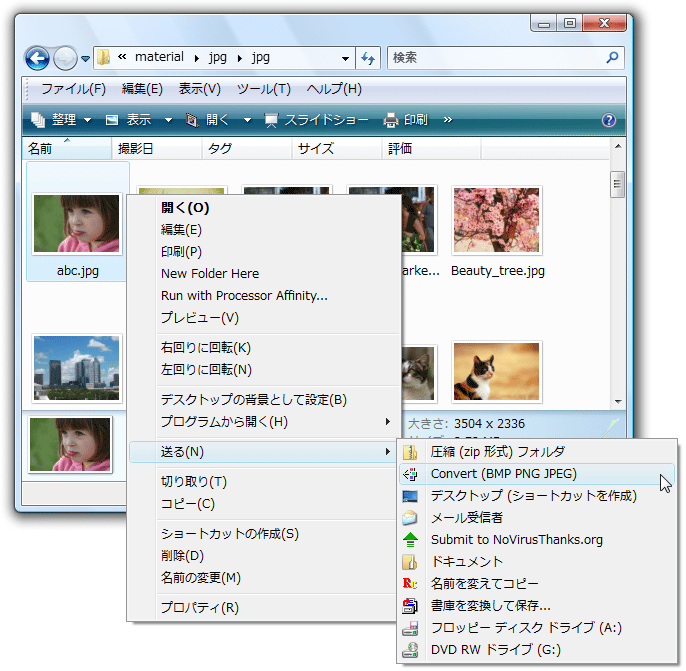This screenshot has height=671, width=686.
Task: Click the デスクトップ shortcut icon
Action: pyautogui.click(x=410, y=496)
